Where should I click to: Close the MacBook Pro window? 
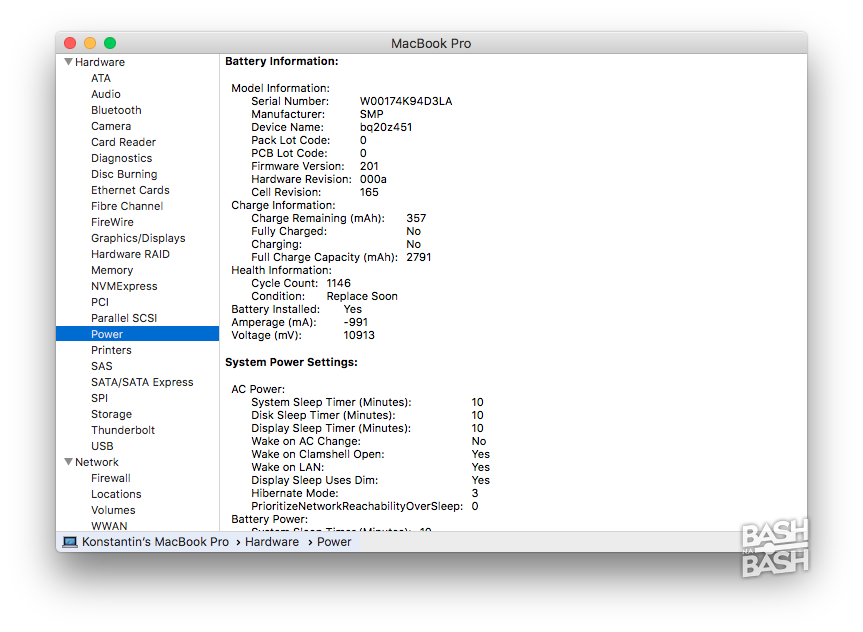point(70,43)
